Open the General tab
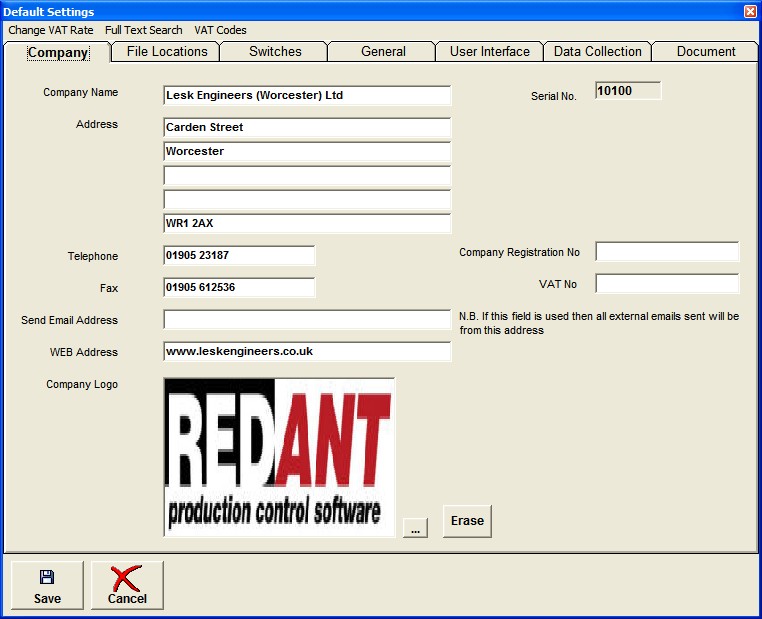The height and width of the screenshot is (619, 762). [383, 52]
